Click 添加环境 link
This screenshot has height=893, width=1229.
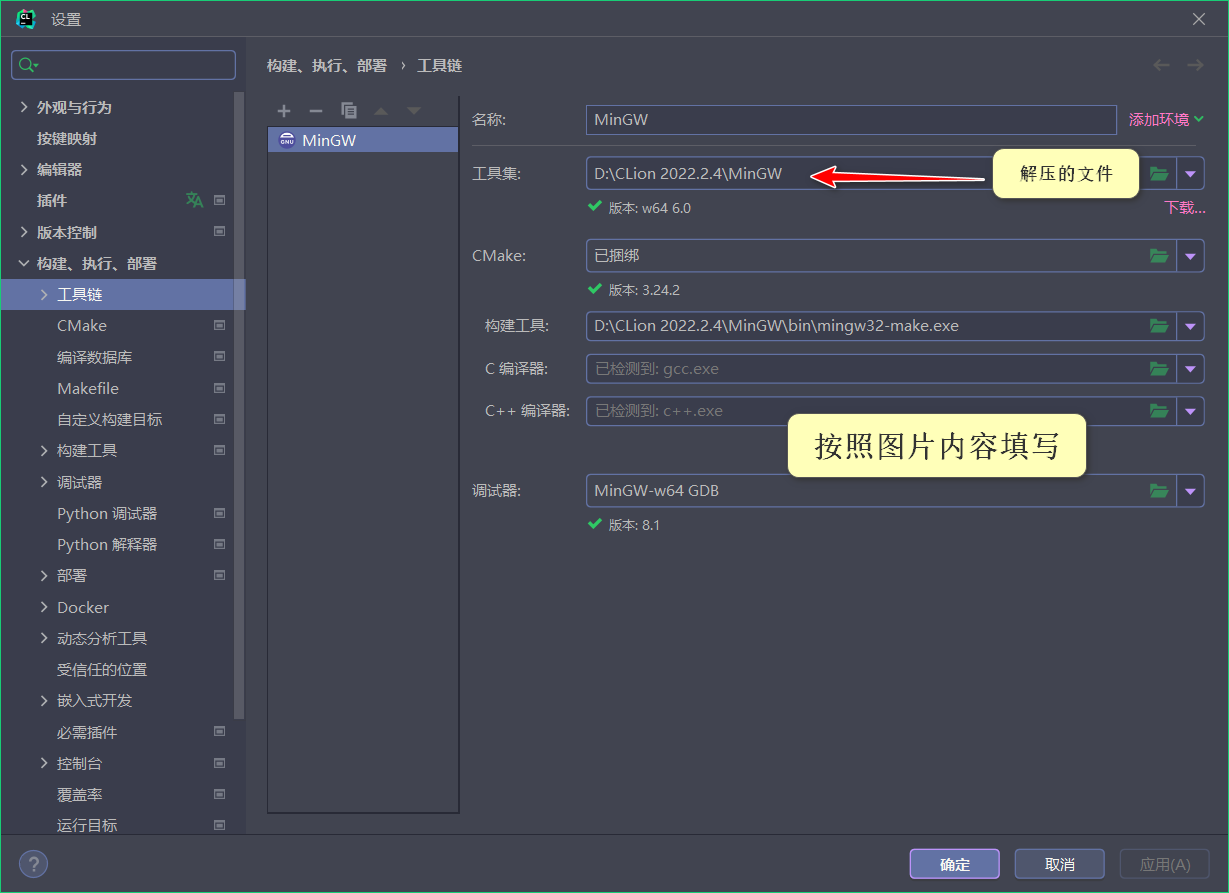click(1166, 120)
